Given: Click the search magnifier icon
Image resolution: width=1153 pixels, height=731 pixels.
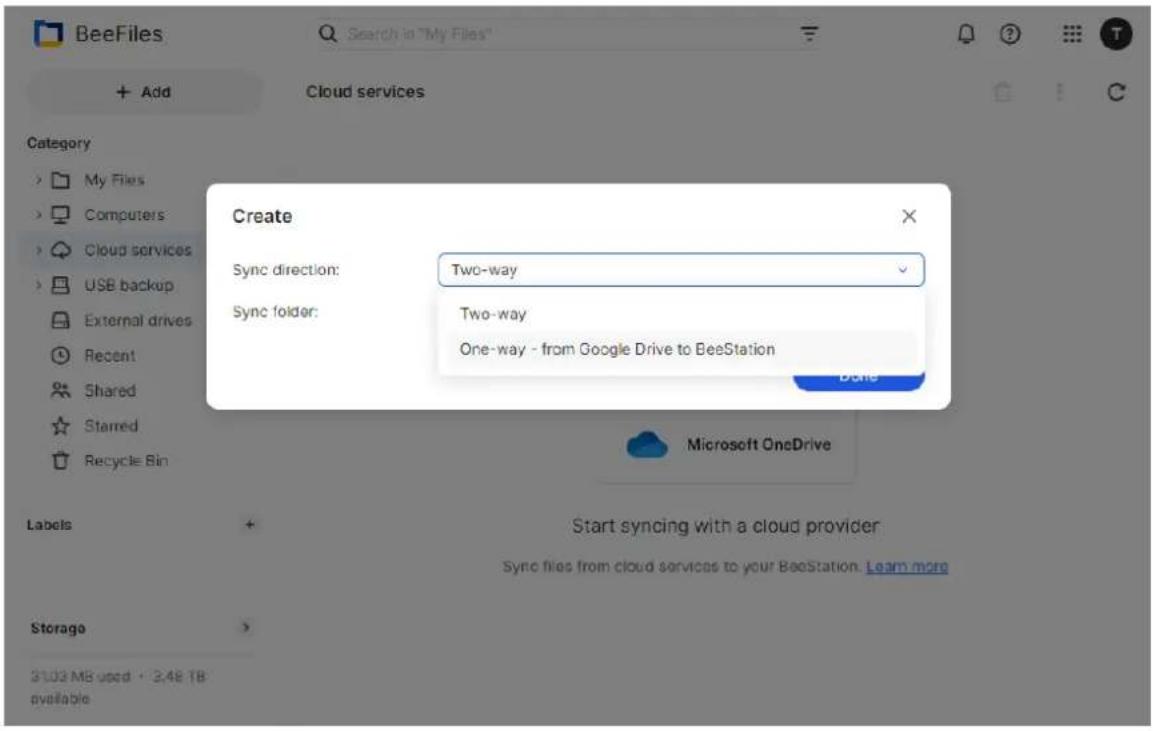Looking at the screenshot, I should click(327, 34).
